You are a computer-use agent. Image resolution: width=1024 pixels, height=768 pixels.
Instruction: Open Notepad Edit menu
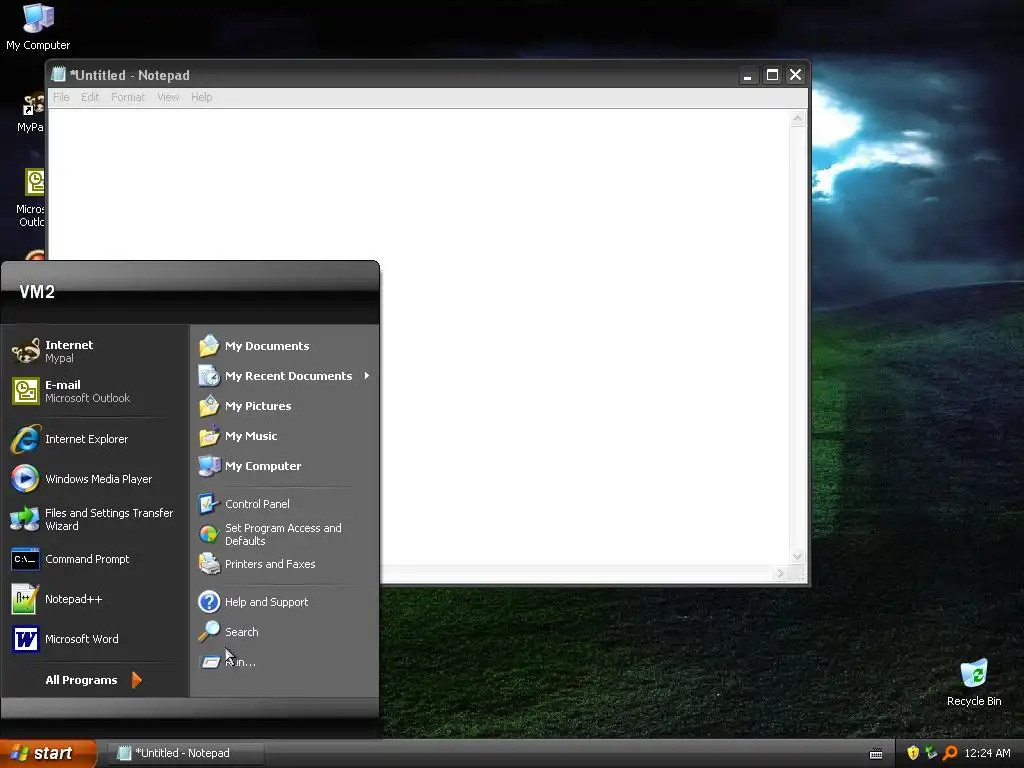point(90,97)
